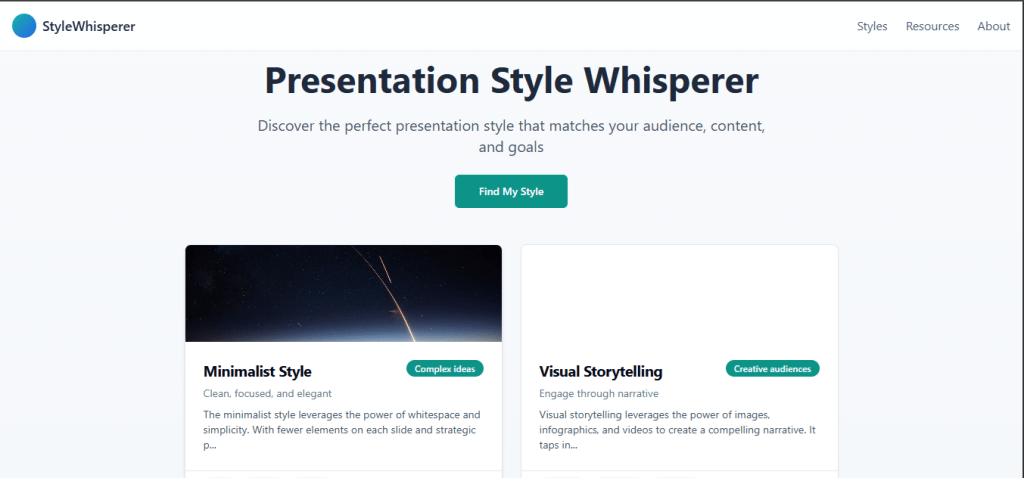Open the Styles navigation link

tap(871, 26)
